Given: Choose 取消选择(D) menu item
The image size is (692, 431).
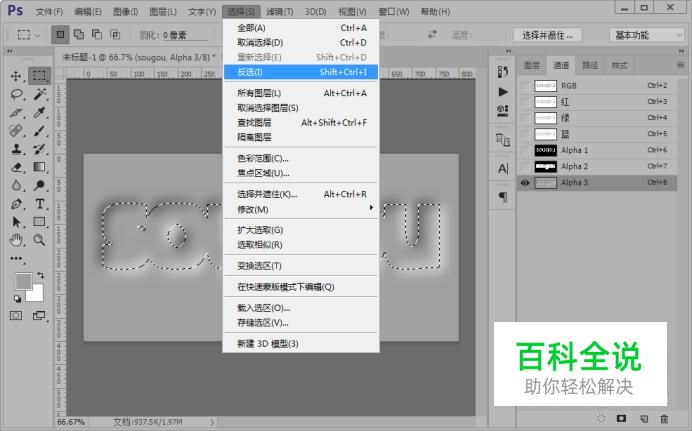Looking at the screenshot, I should [301, 42].
